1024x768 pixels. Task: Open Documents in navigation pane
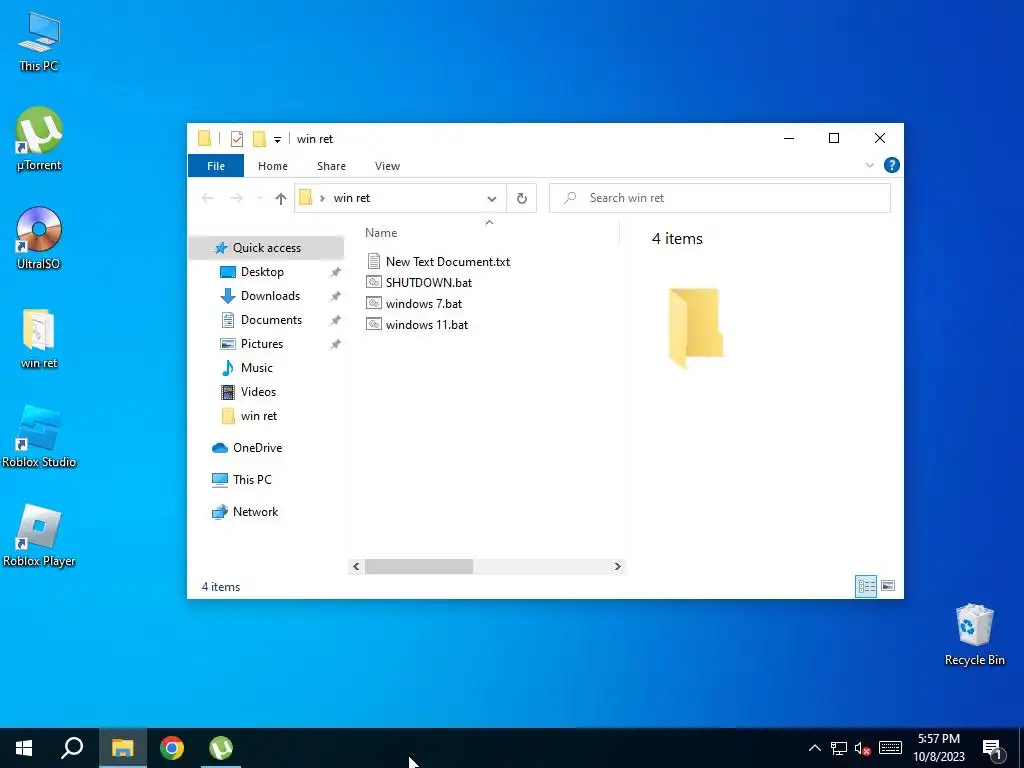(x=271, y=320)
